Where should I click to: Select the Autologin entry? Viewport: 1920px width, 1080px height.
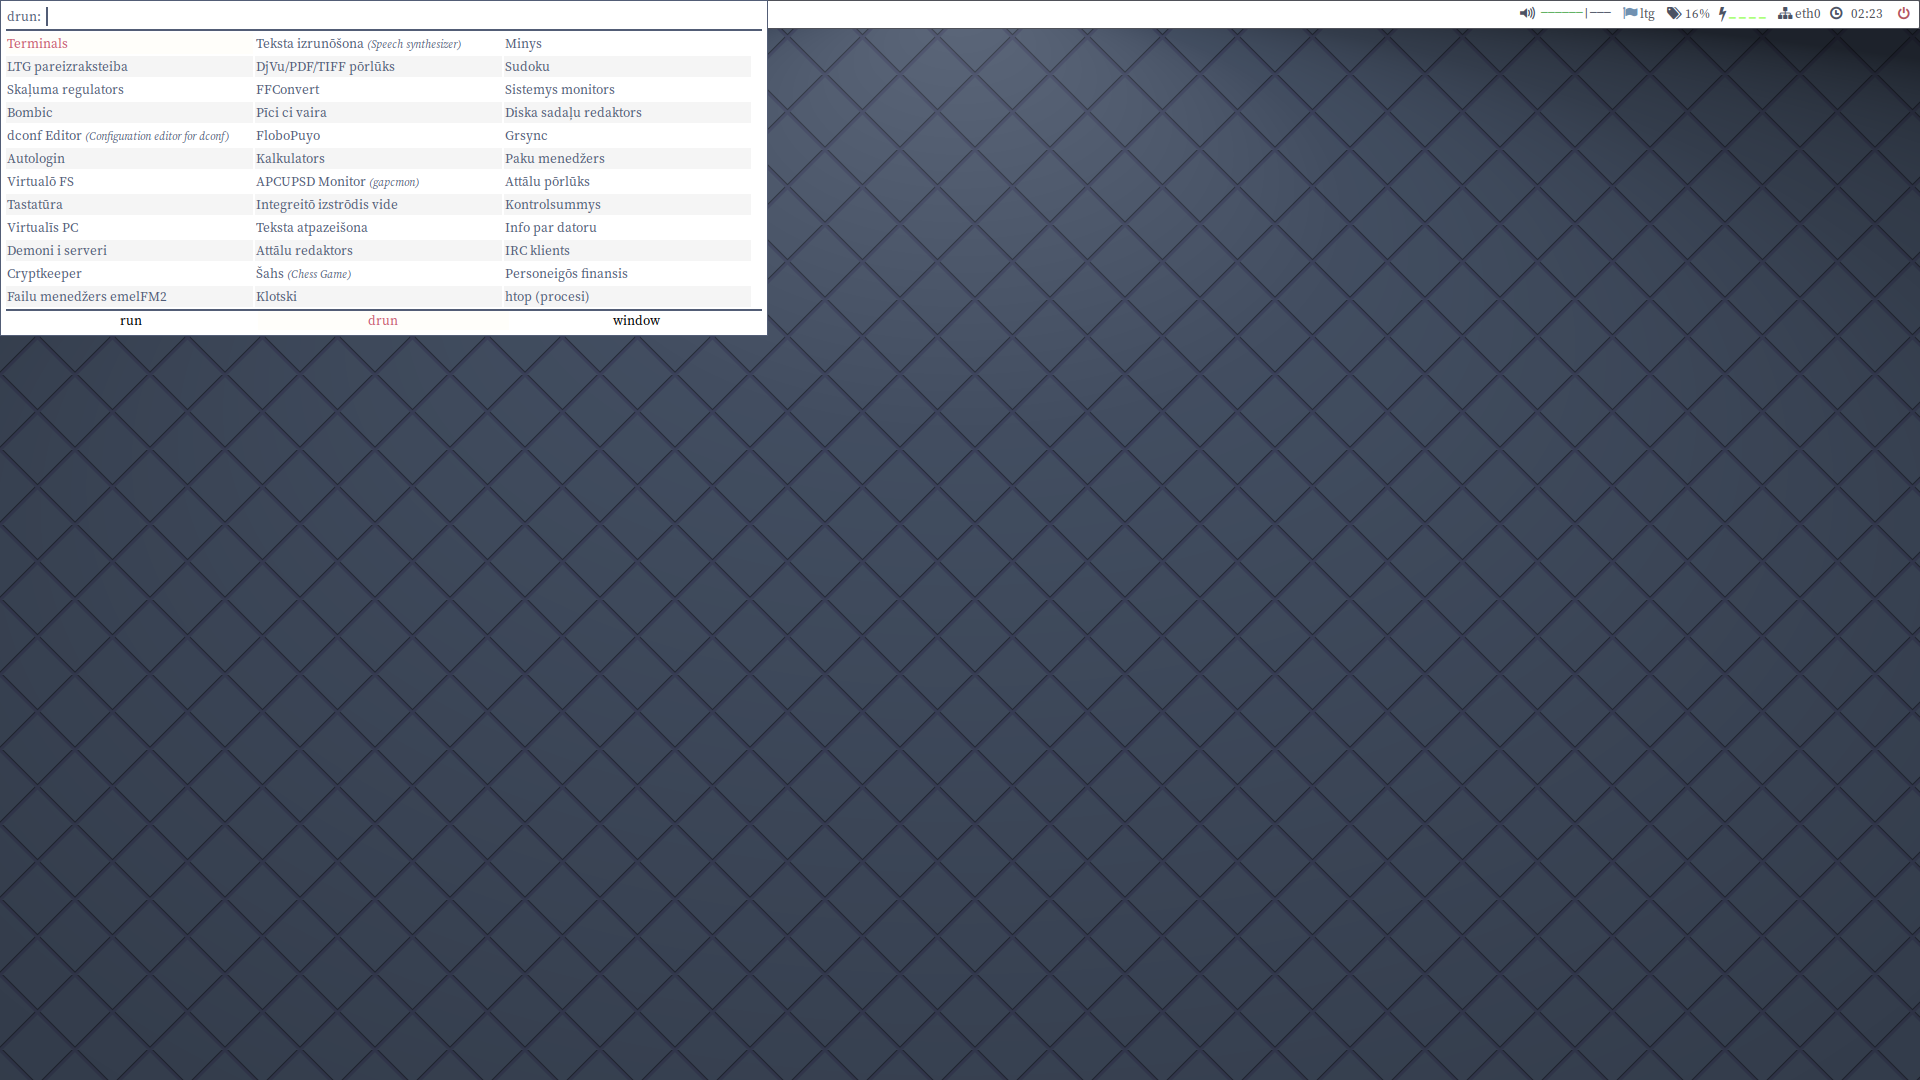click(128, 159)
